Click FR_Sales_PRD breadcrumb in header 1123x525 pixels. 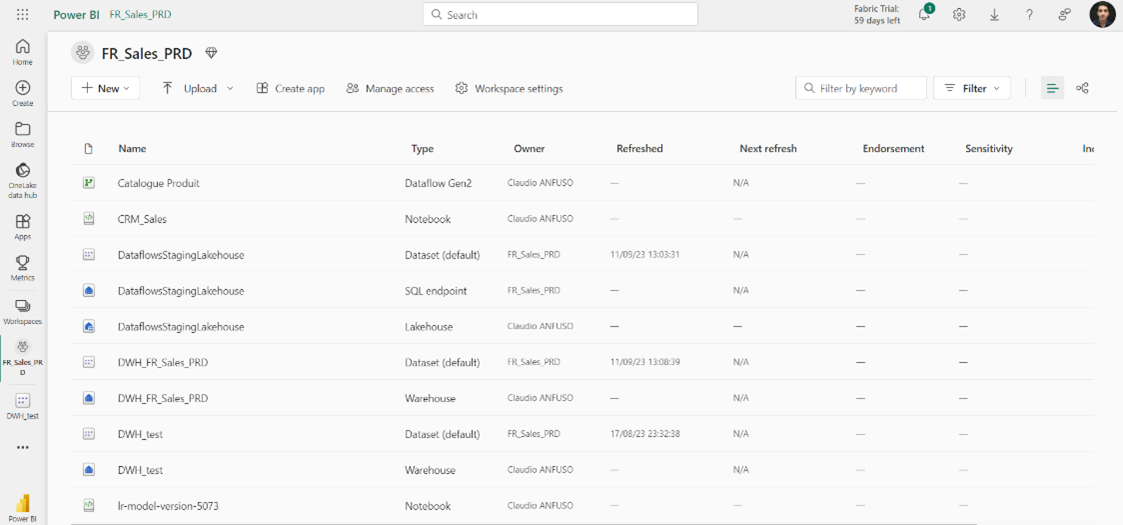[x=140, y=14]
